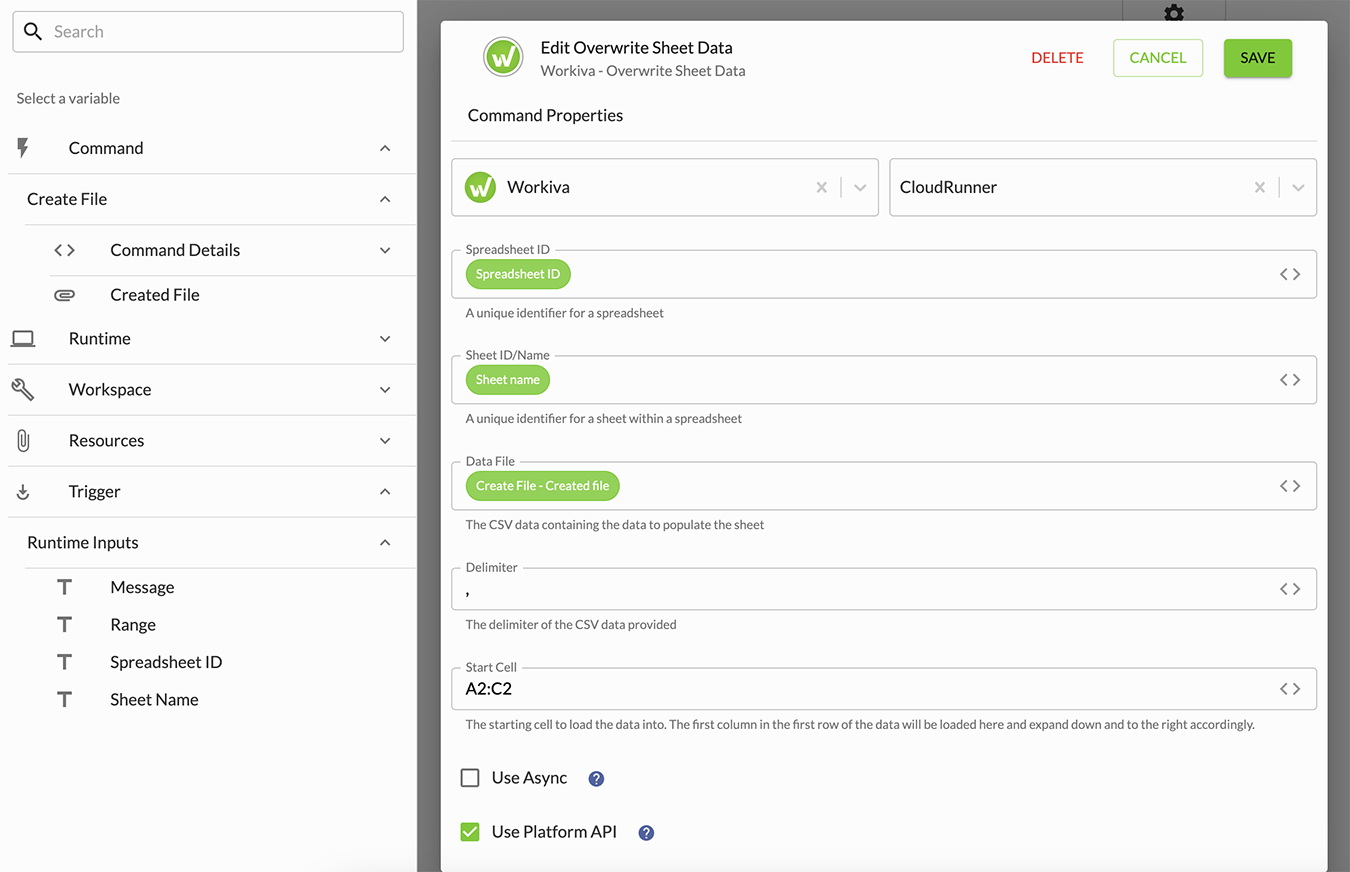Open the CloudRunner dropdown
The height and width of the screenshot is (872, 1350).
tap(1298, 187)
